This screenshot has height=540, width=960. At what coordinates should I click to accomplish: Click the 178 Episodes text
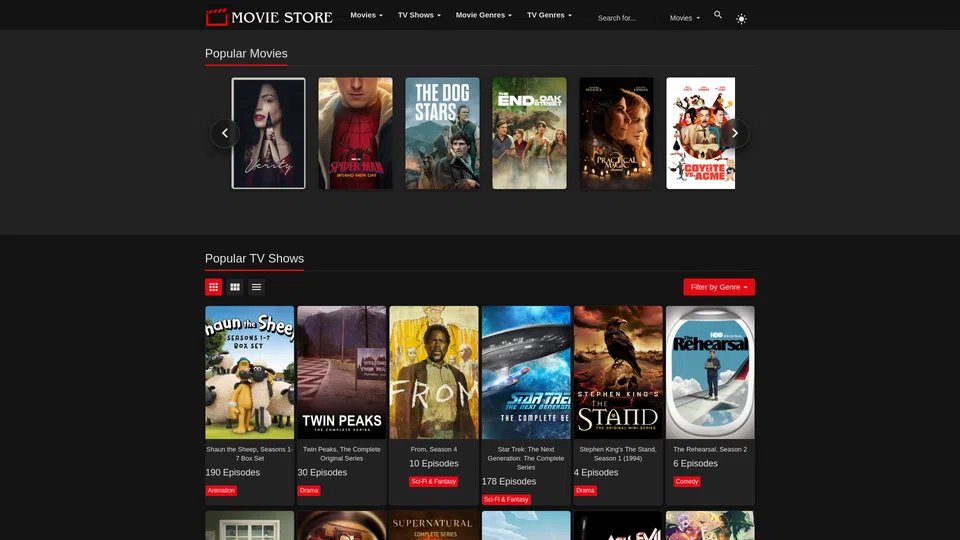pyautogui.click(x=509, y=482)
